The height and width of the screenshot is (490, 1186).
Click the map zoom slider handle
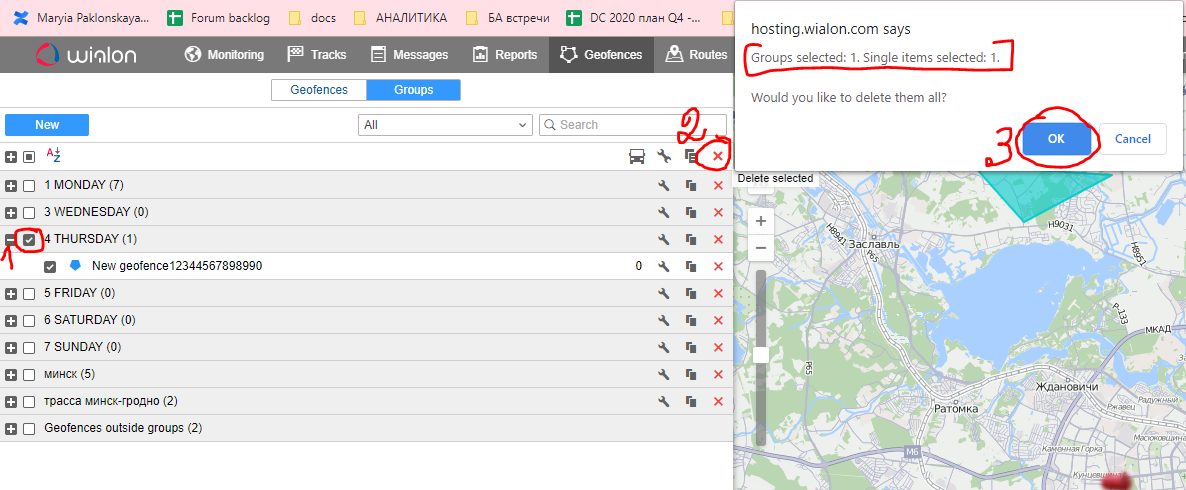pyautogui.click(x=761, y=354)
